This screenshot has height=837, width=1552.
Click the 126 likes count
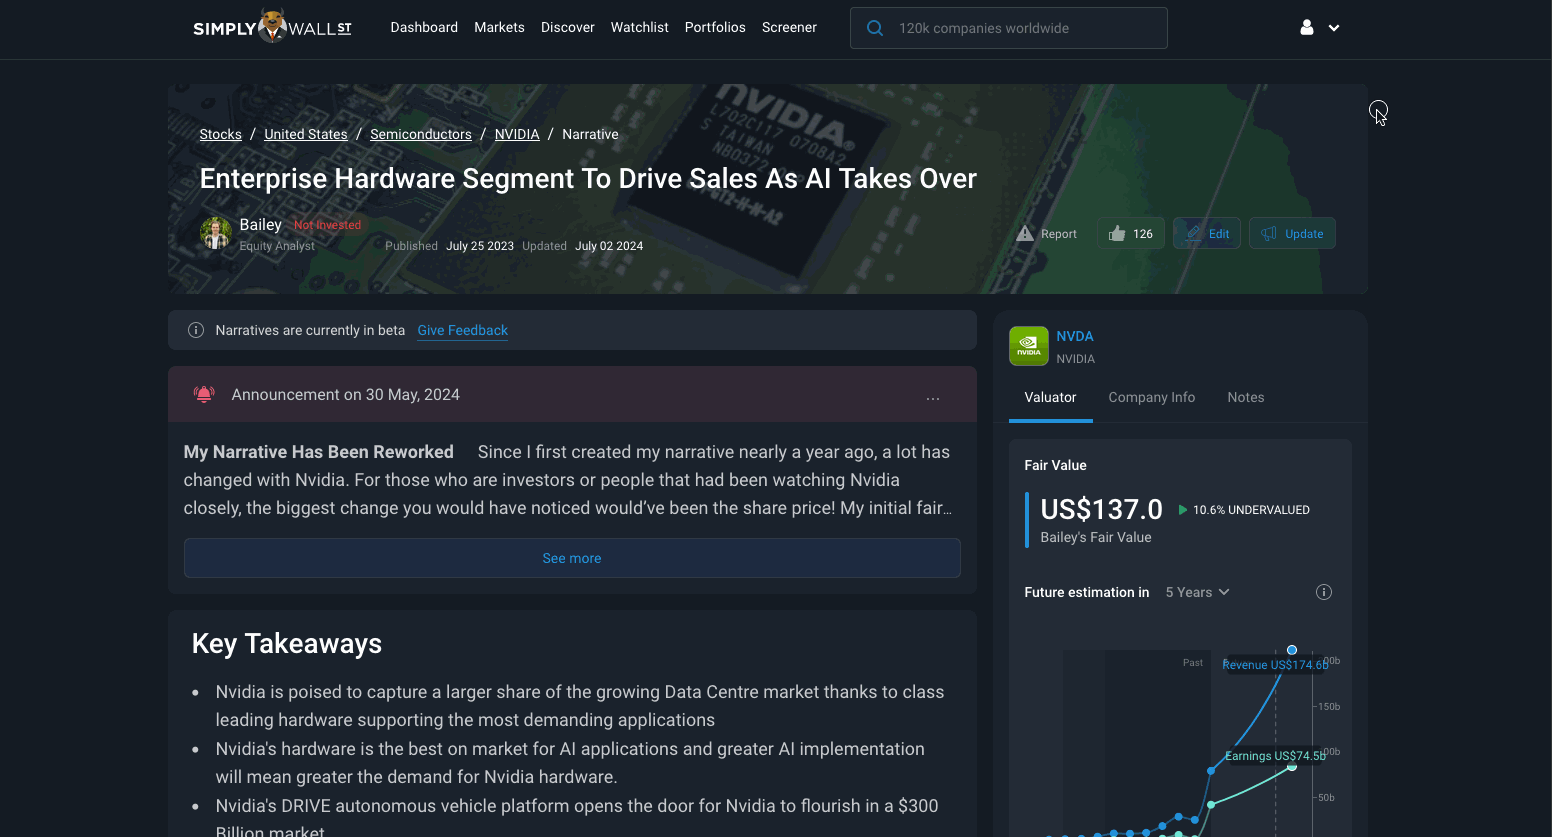[1143, 234]
